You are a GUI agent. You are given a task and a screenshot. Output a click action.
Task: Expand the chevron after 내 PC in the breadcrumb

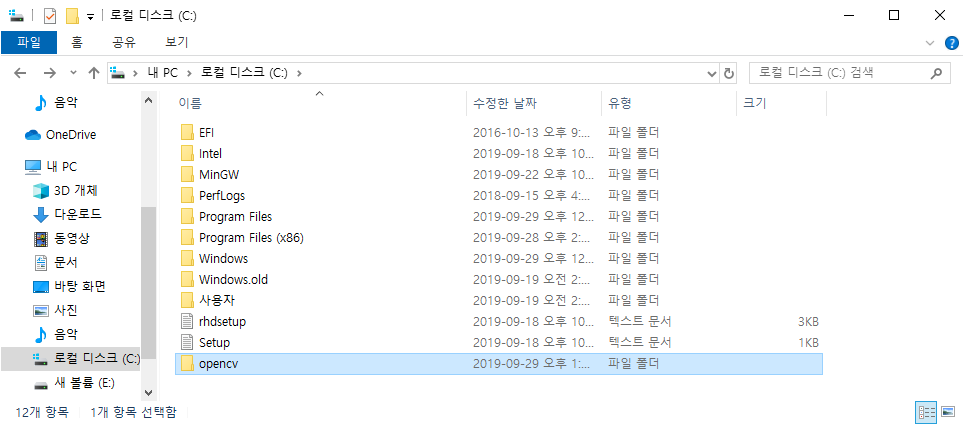point(189,73)
